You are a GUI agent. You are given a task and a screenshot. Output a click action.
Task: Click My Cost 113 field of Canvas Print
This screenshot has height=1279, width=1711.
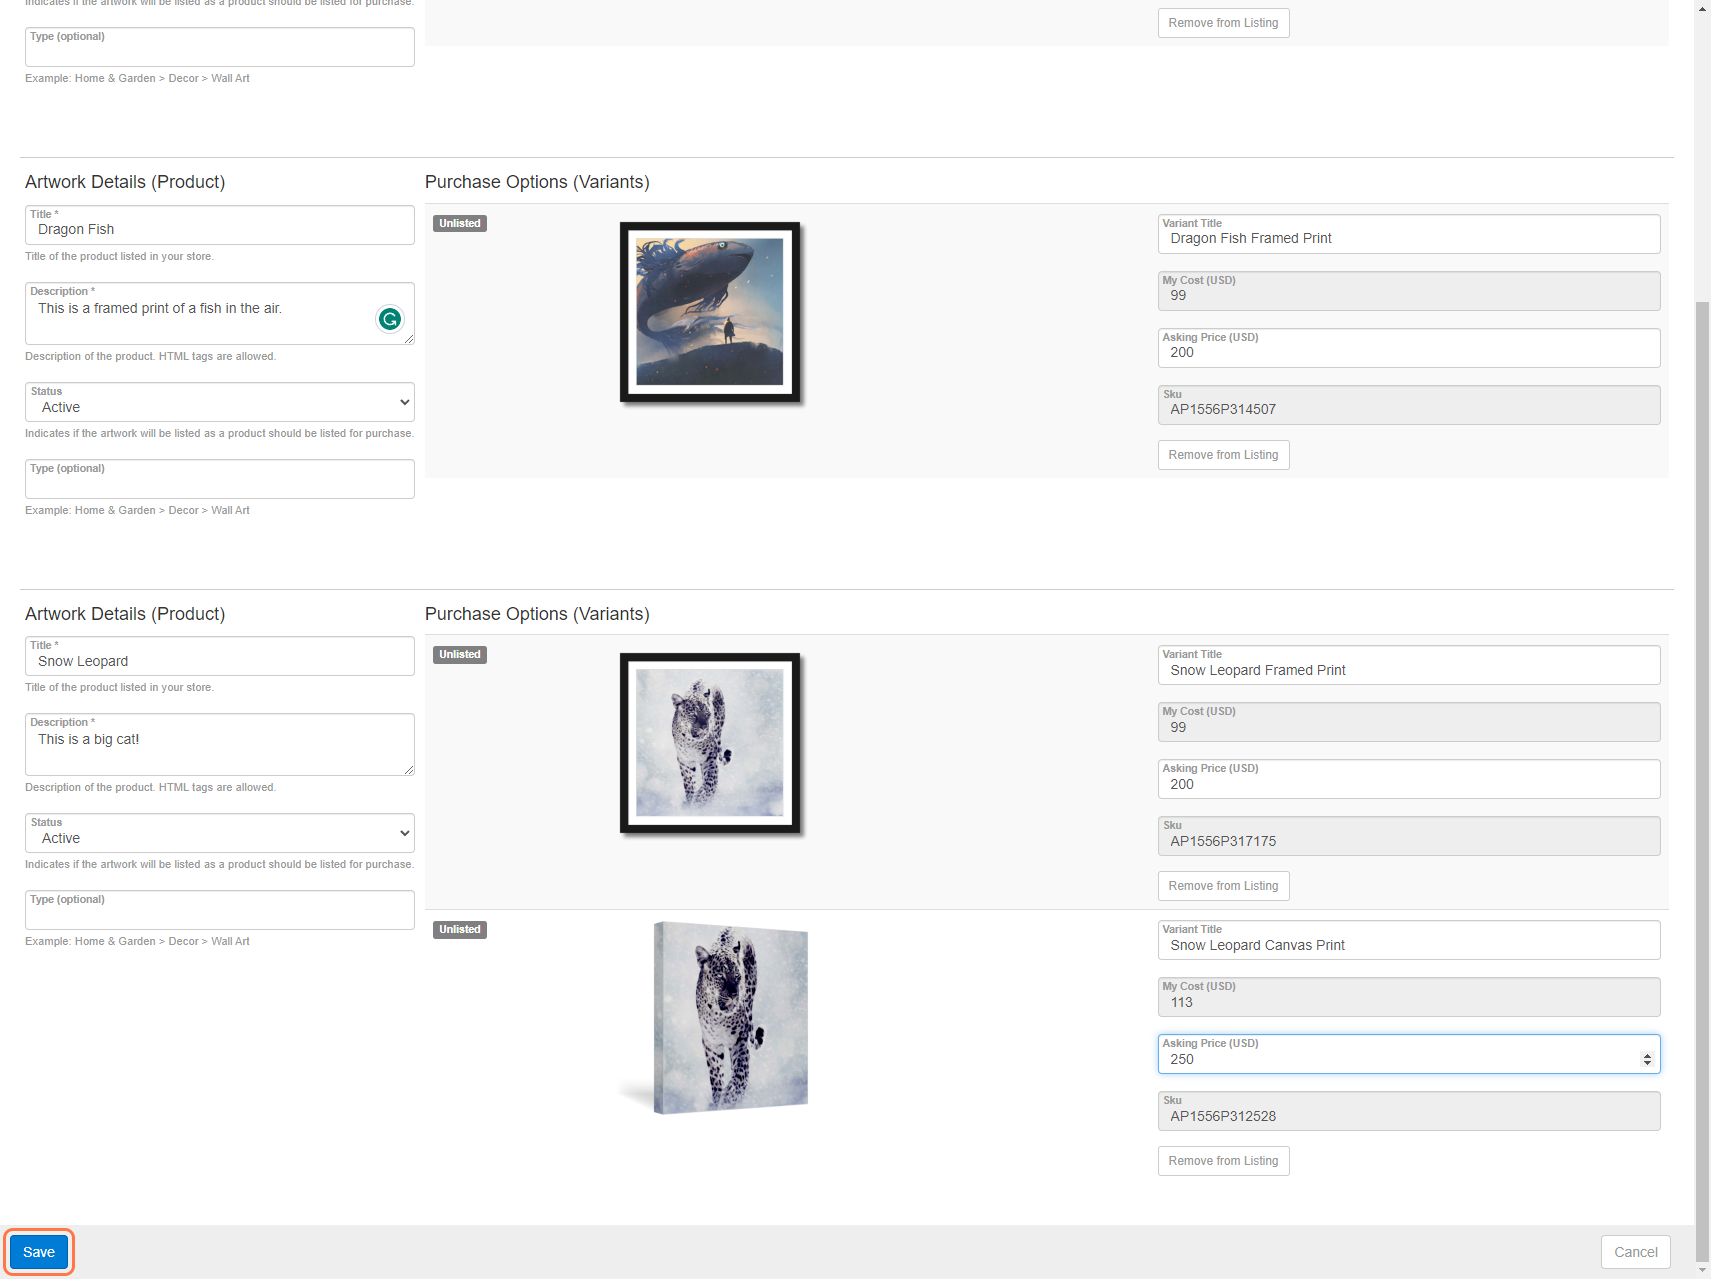pyautogui.click(x=1409, y=997)
